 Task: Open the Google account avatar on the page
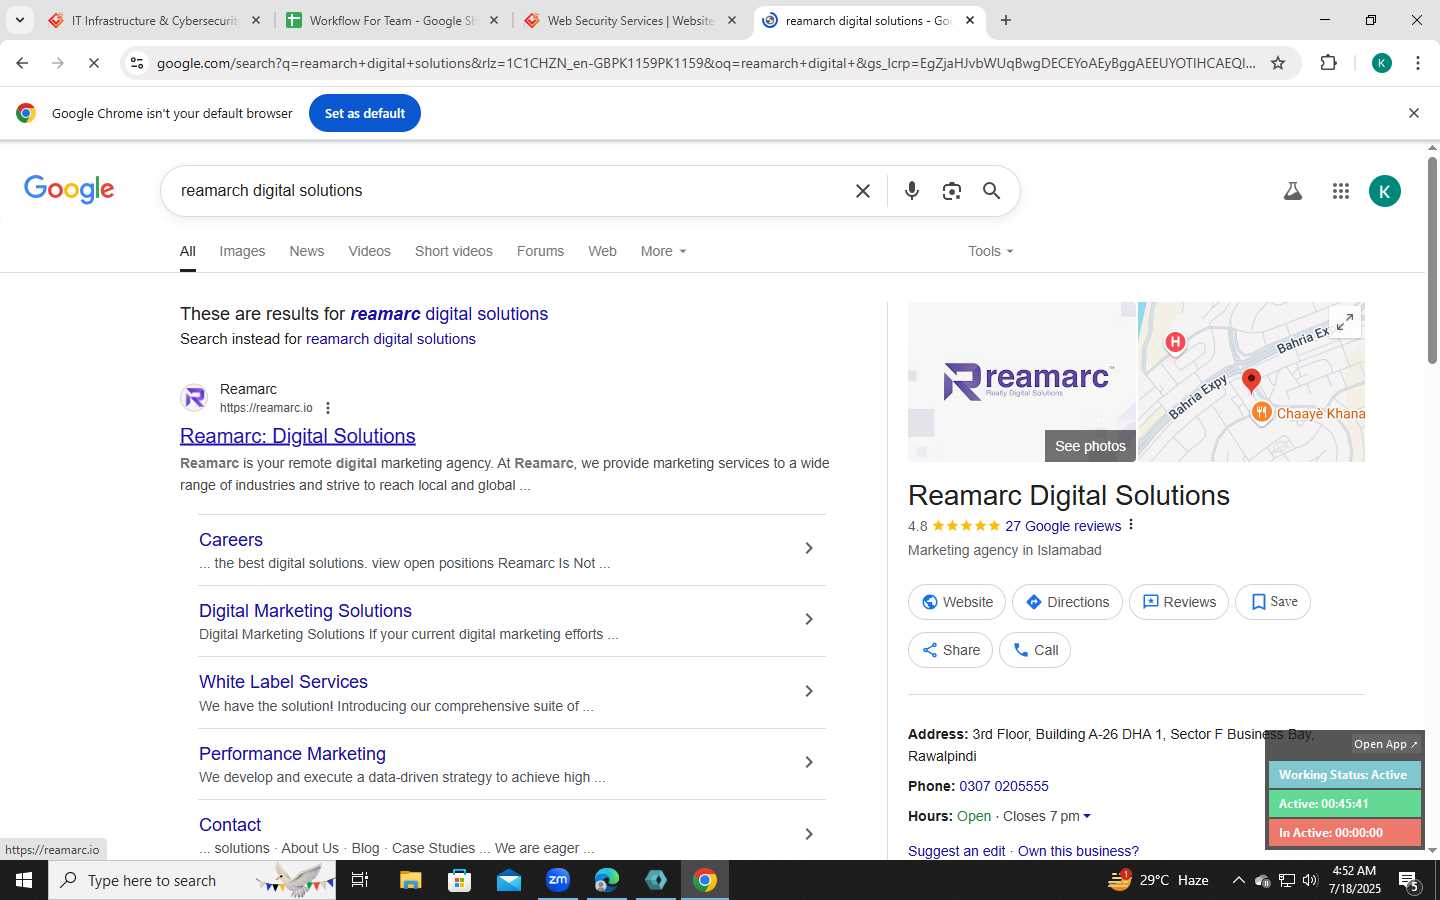[1385, 191]
